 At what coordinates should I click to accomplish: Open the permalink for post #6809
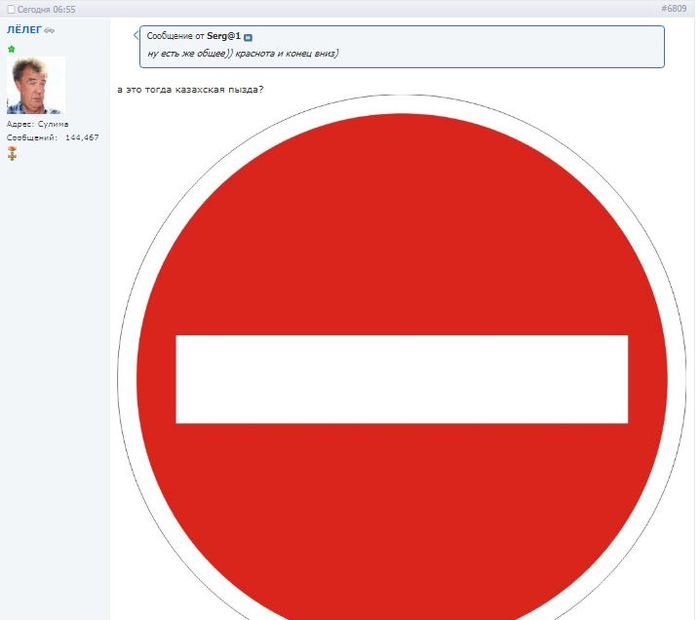[x=673, y=9]
